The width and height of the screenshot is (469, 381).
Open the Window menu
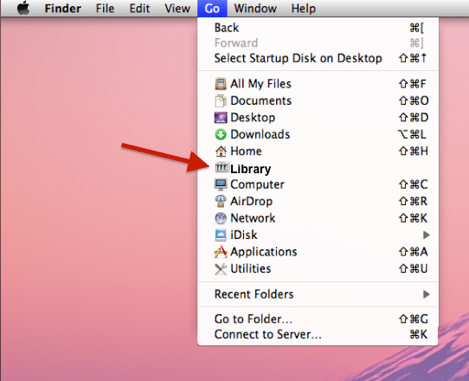tap(255, 8)
